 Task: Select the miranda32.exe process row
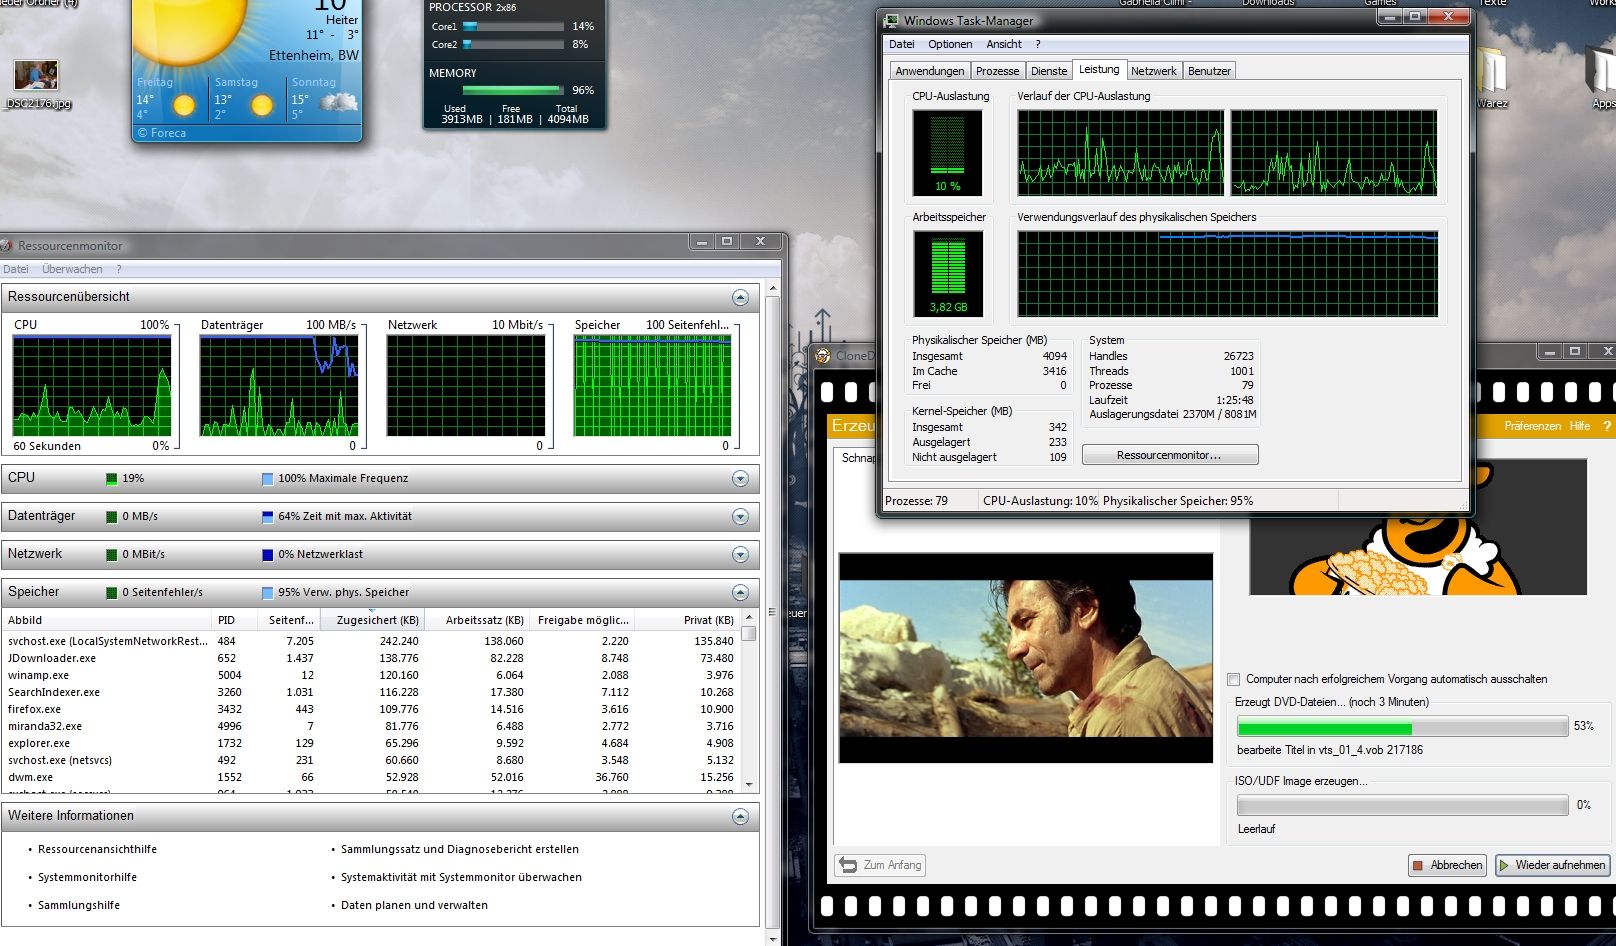tap(370, 726)
